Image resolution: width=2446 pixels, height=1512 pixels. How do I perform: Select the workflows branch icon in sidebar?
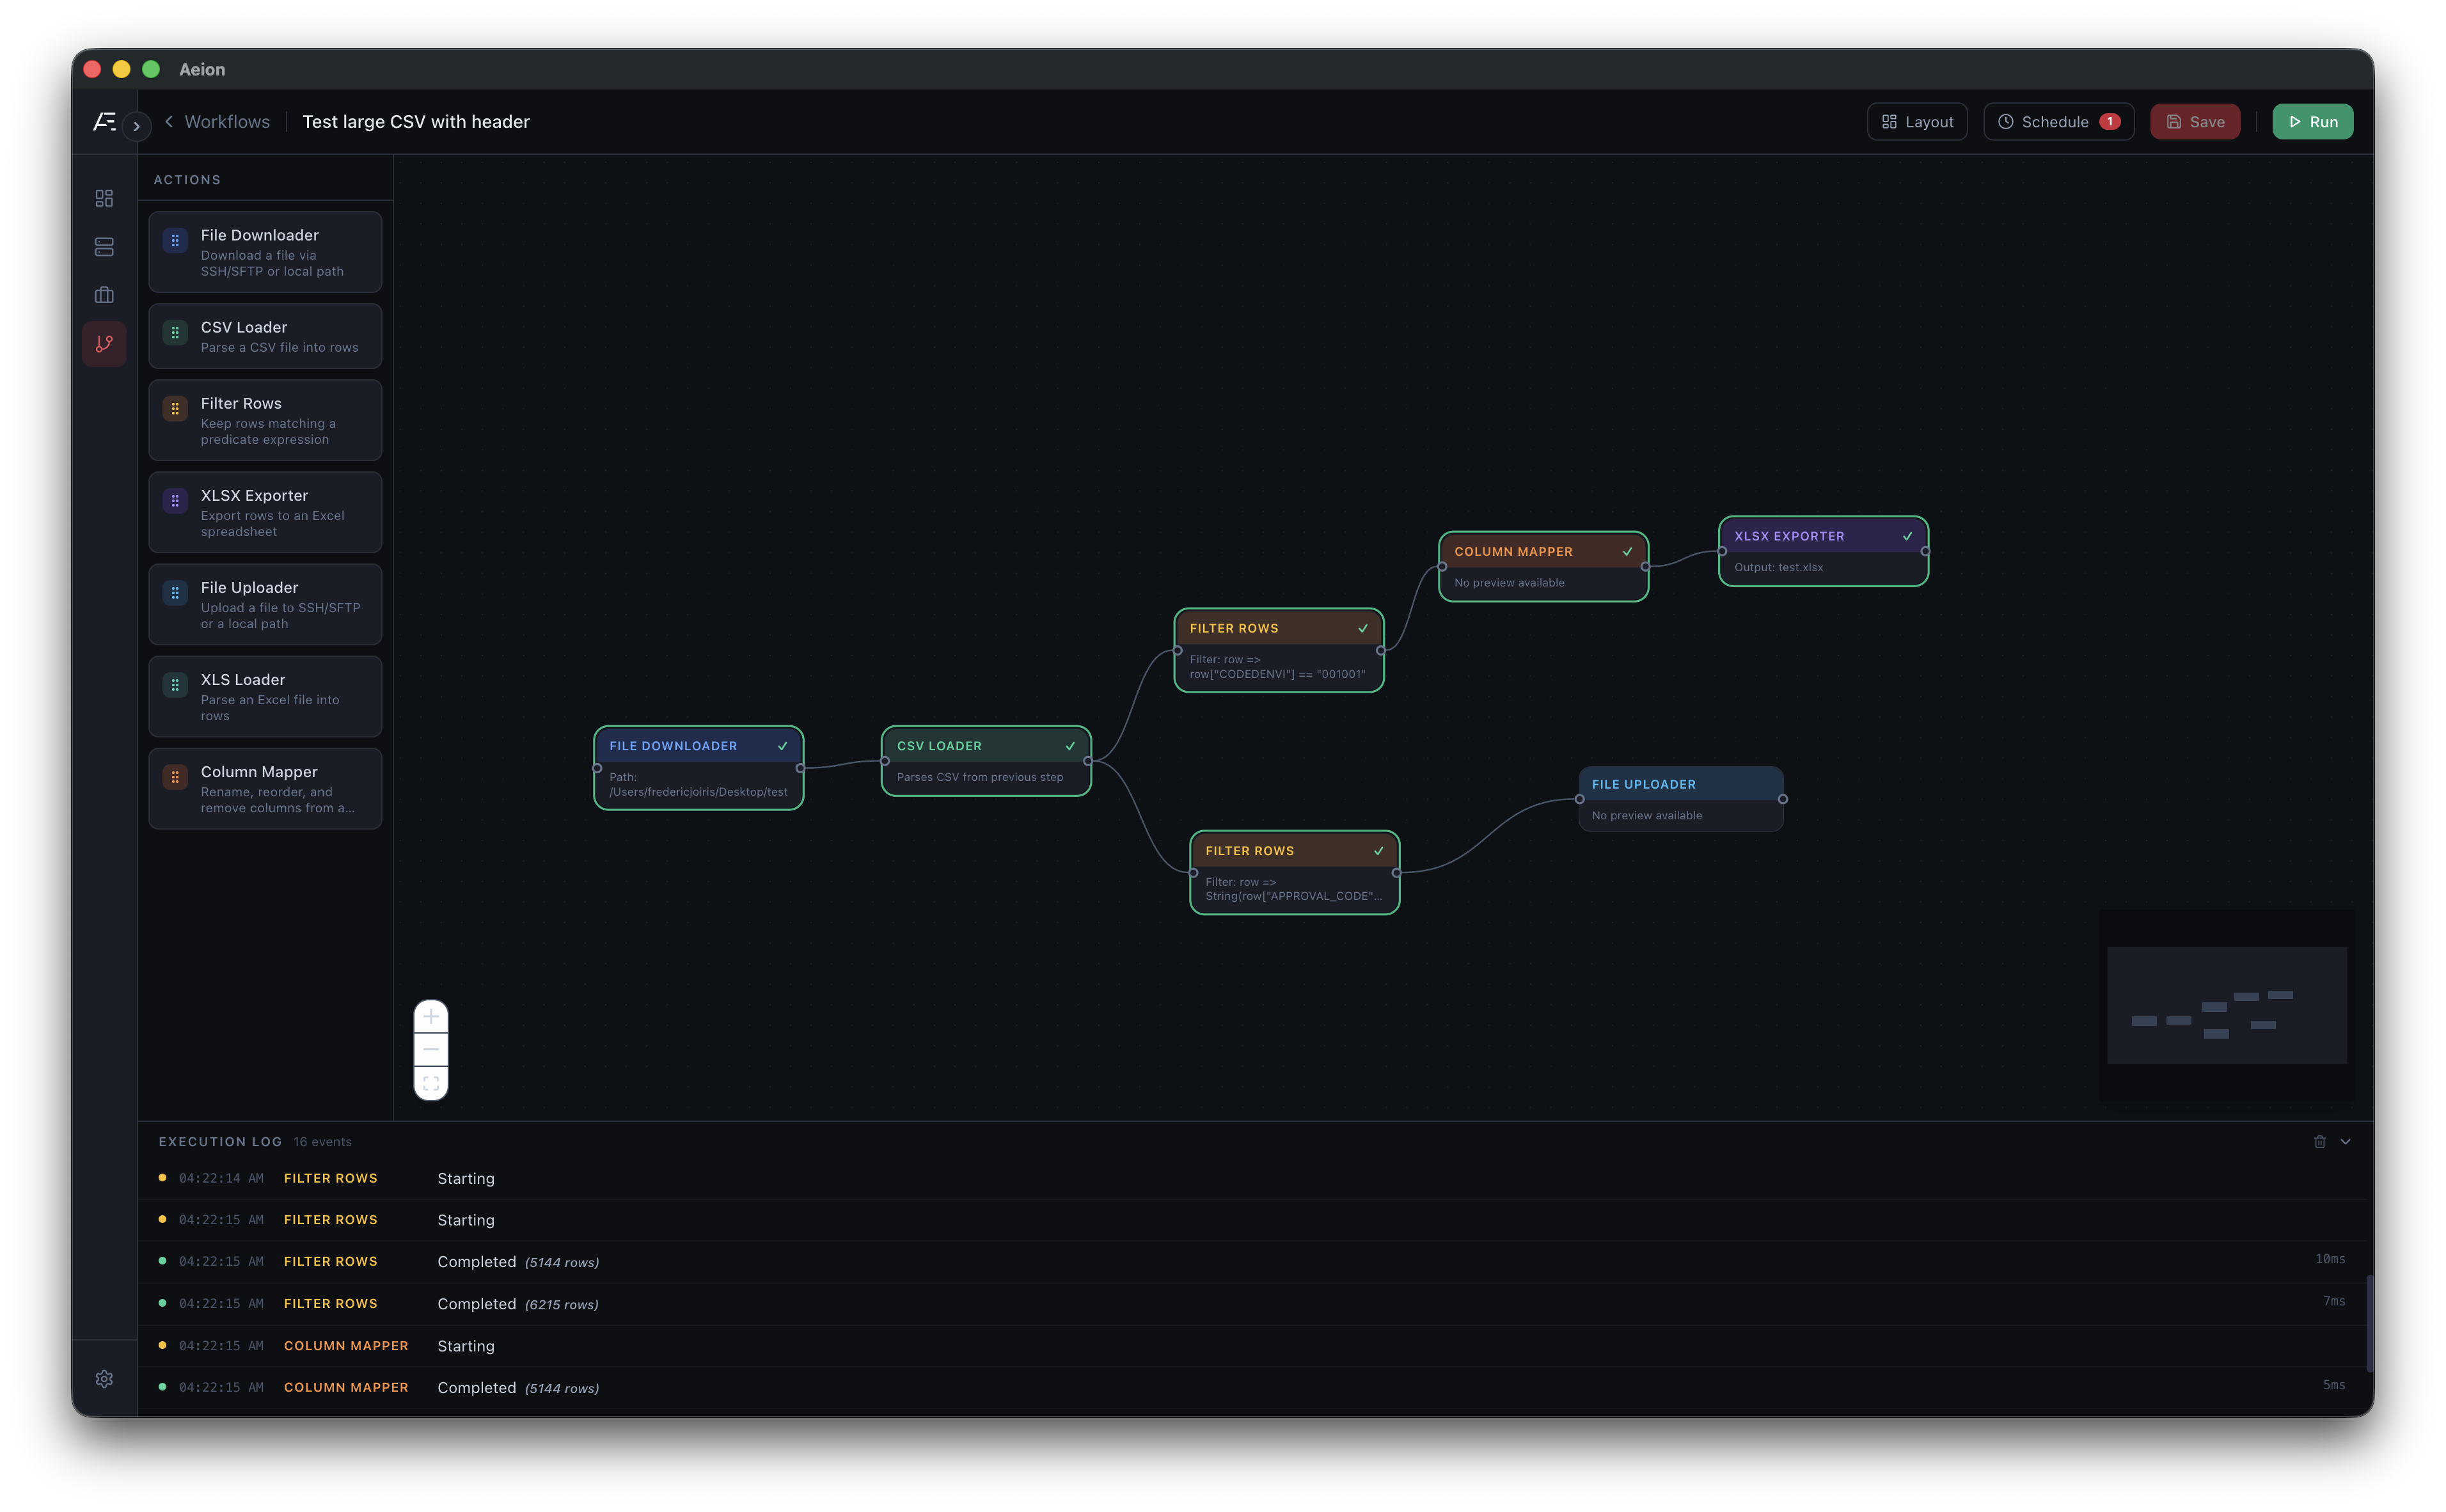104,344
